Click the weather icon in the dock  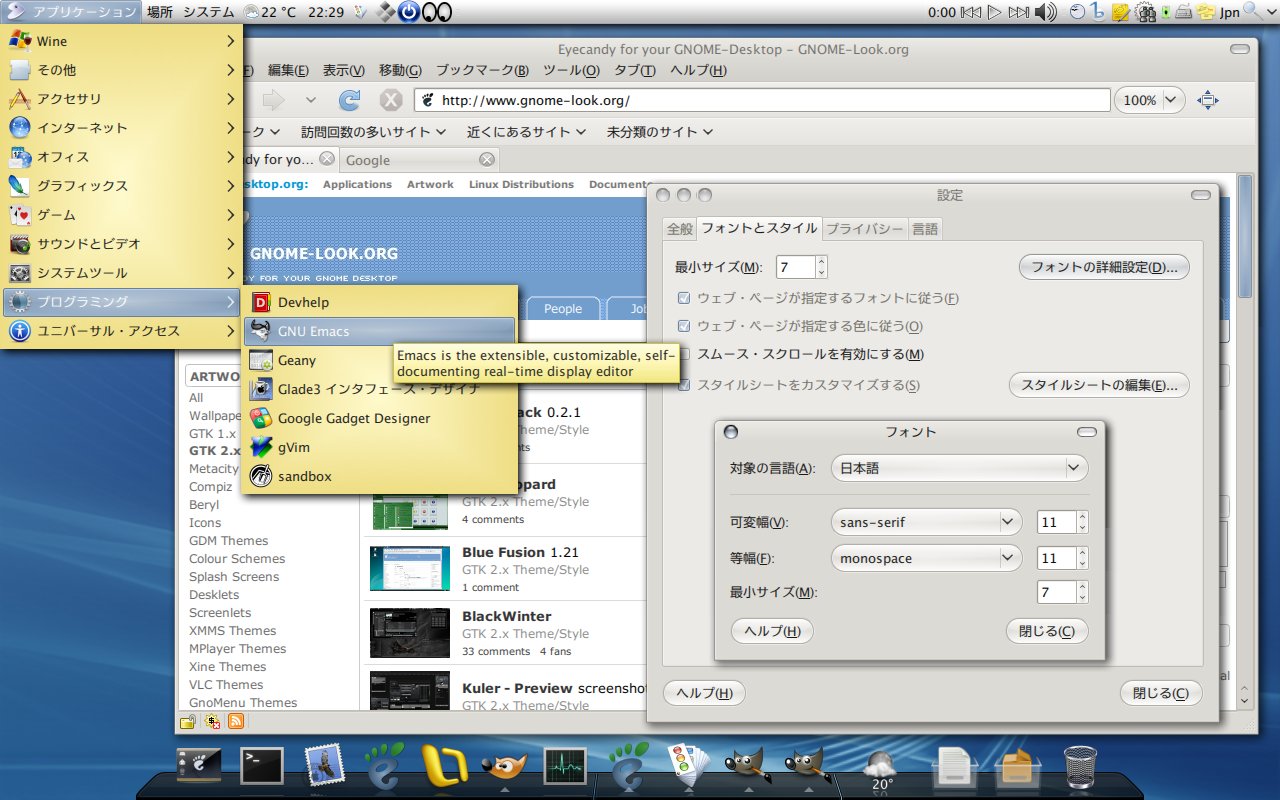pyautogui.click(x=882, y=768)
